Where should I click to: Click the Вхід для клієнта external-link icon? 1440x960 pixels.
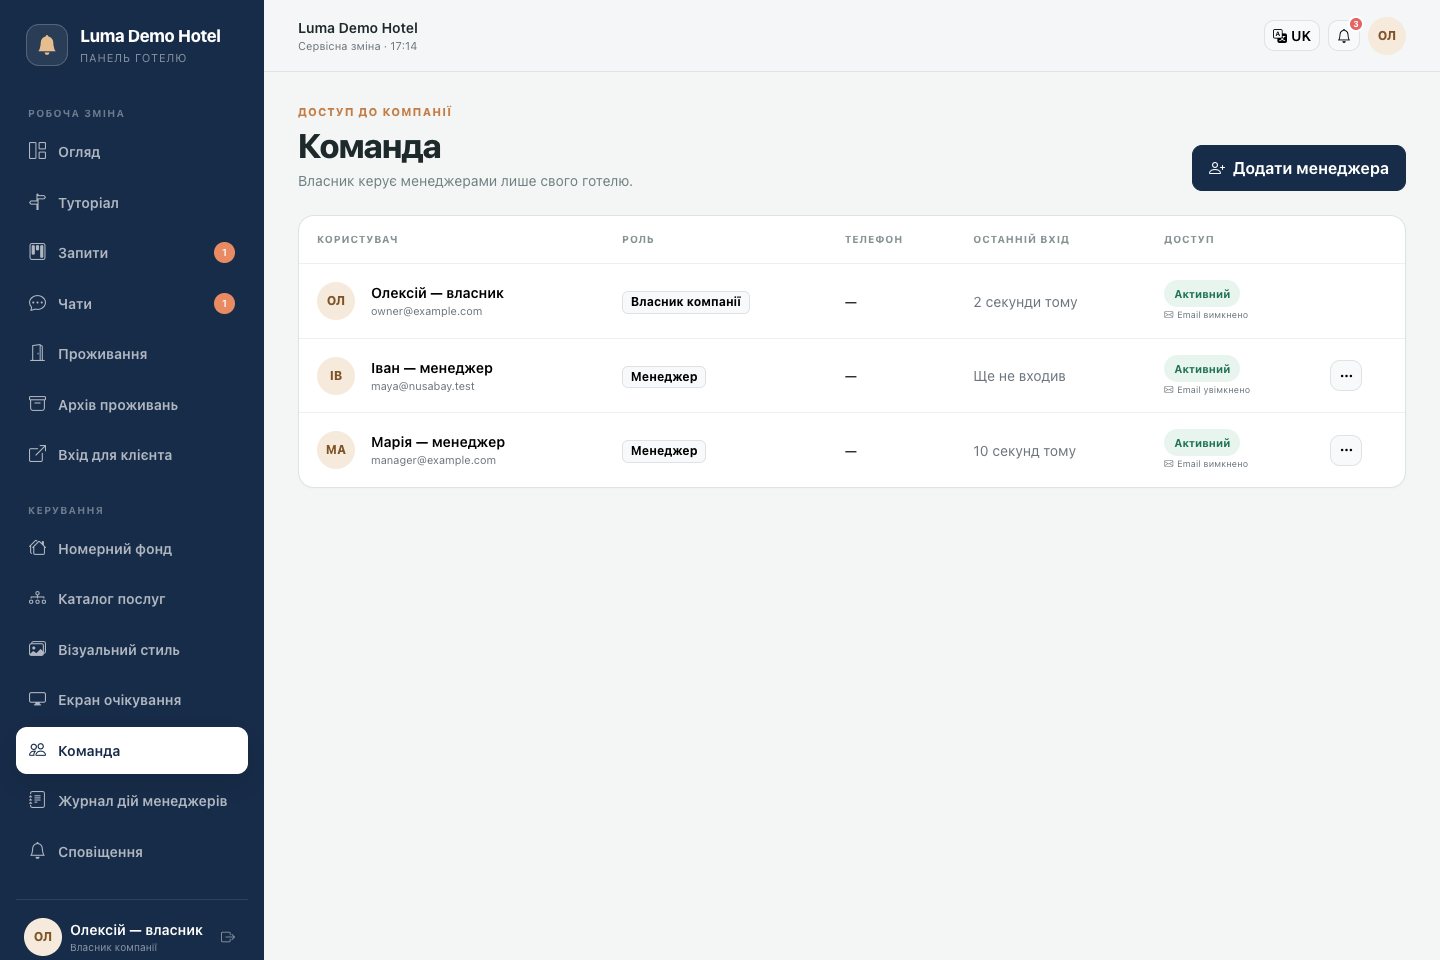click(x=38, y=454)
